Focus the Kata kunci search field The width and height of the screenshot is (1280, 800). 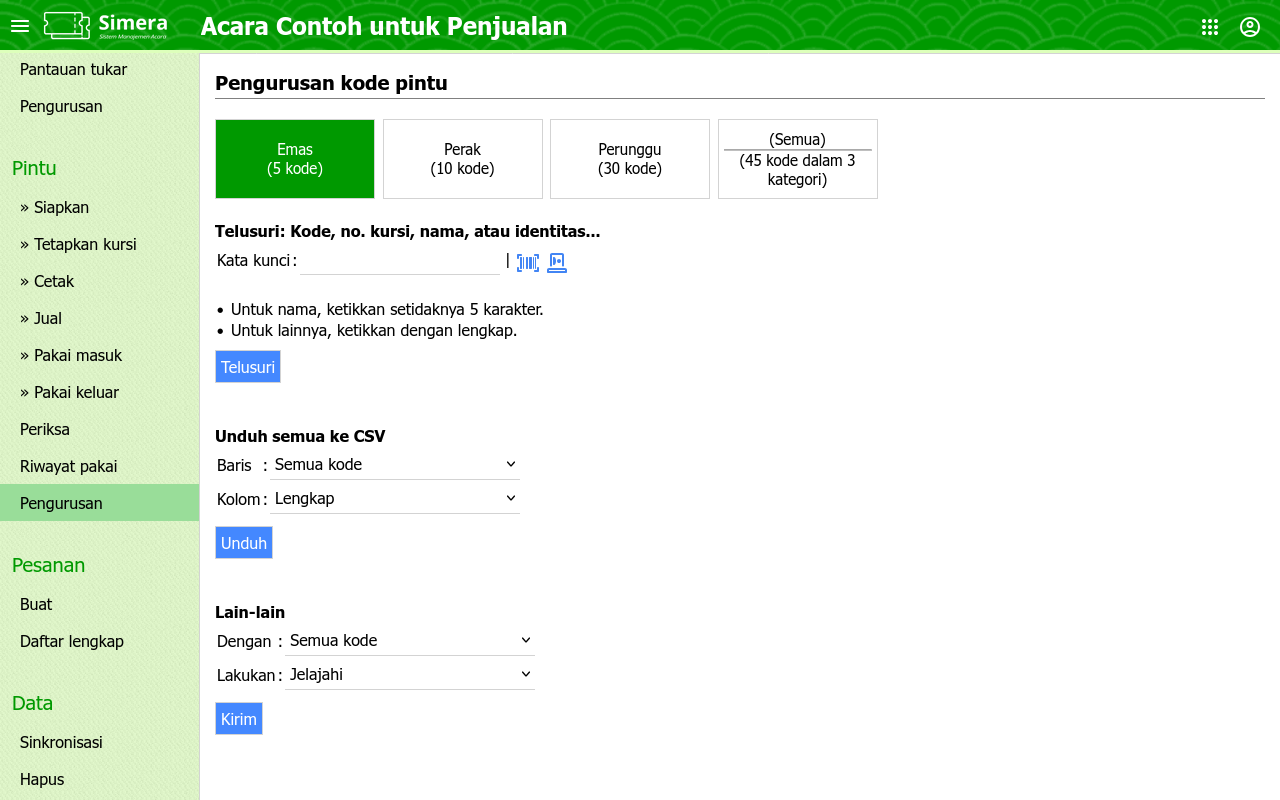400,261
